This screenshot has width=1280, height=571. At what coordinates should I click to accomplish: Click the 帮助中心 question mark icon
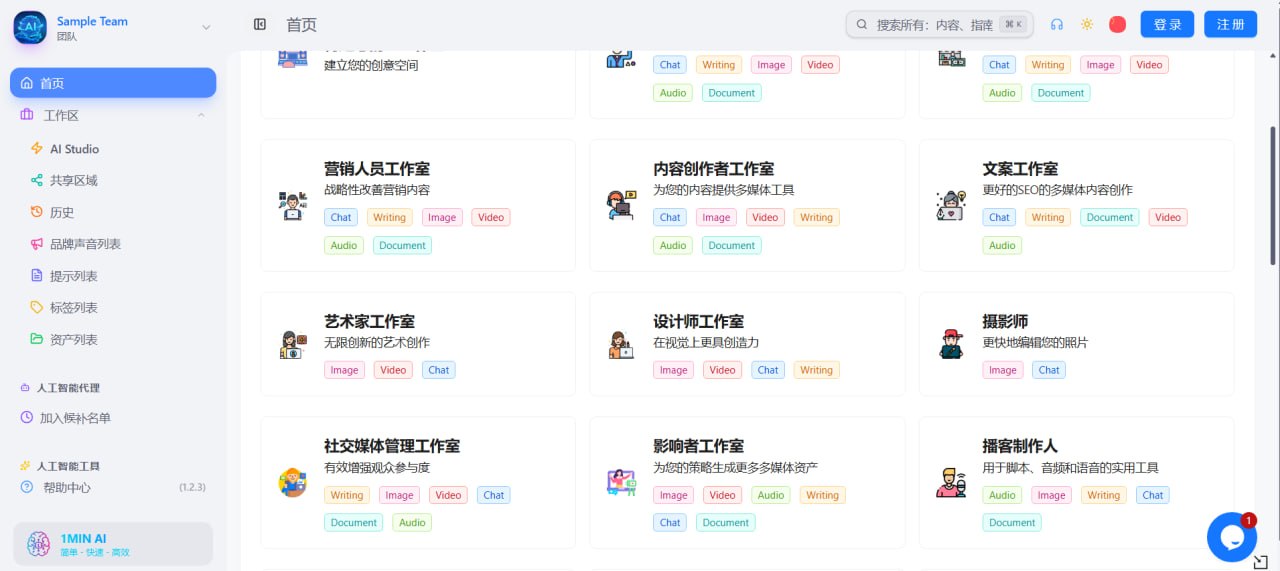tap(27, 487)
